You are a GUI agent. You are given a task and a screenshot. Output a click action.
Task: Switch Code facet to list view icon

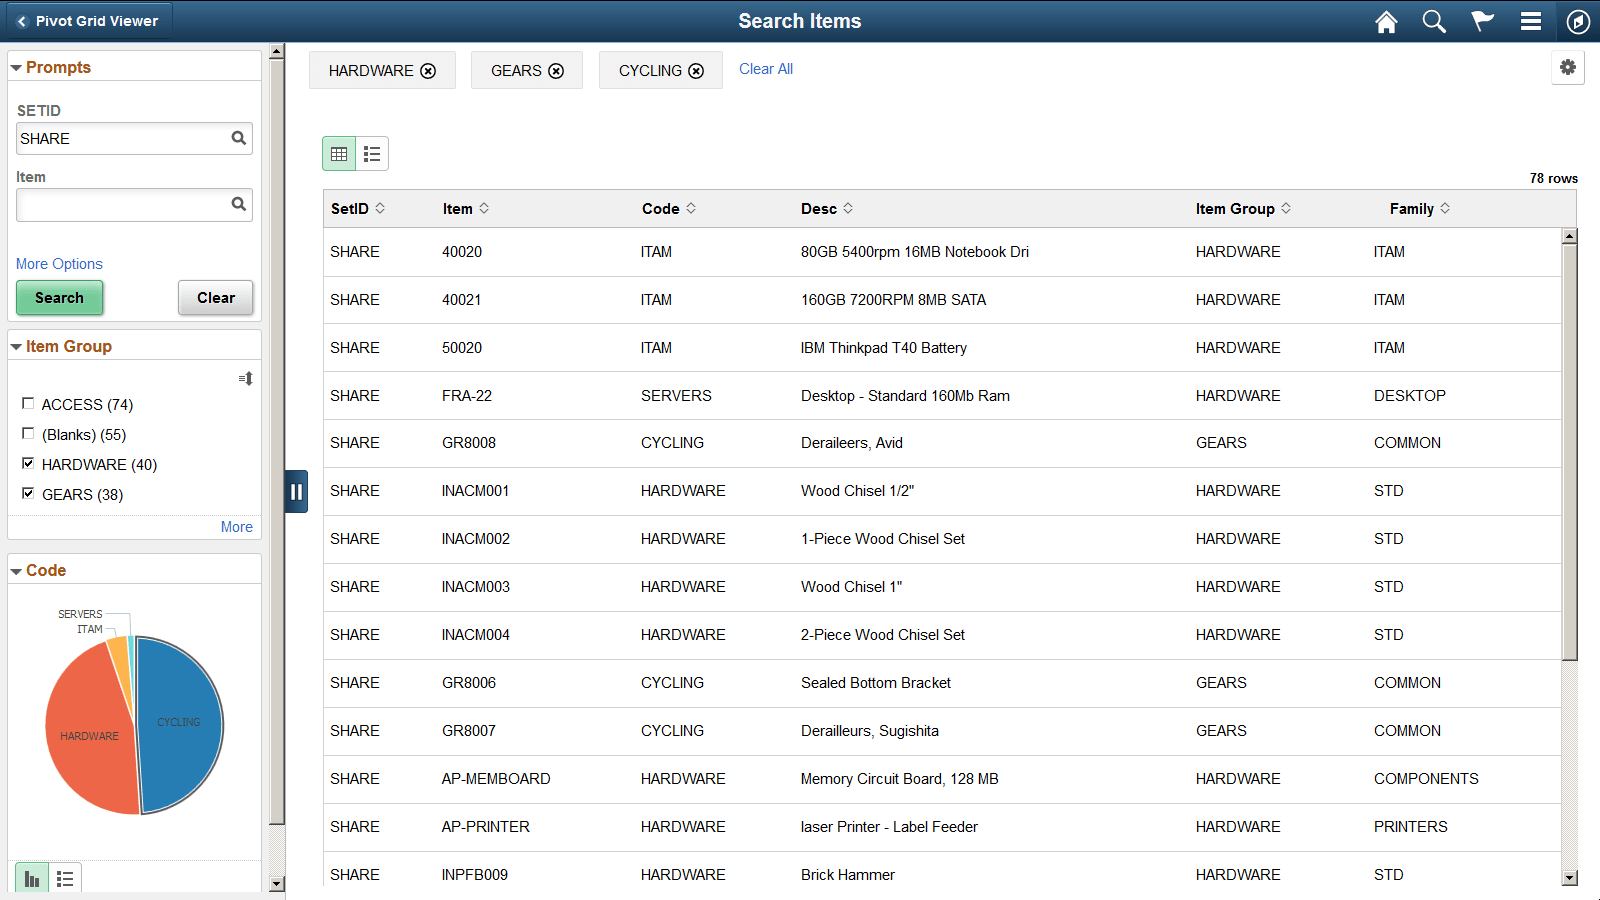point(65,878)
